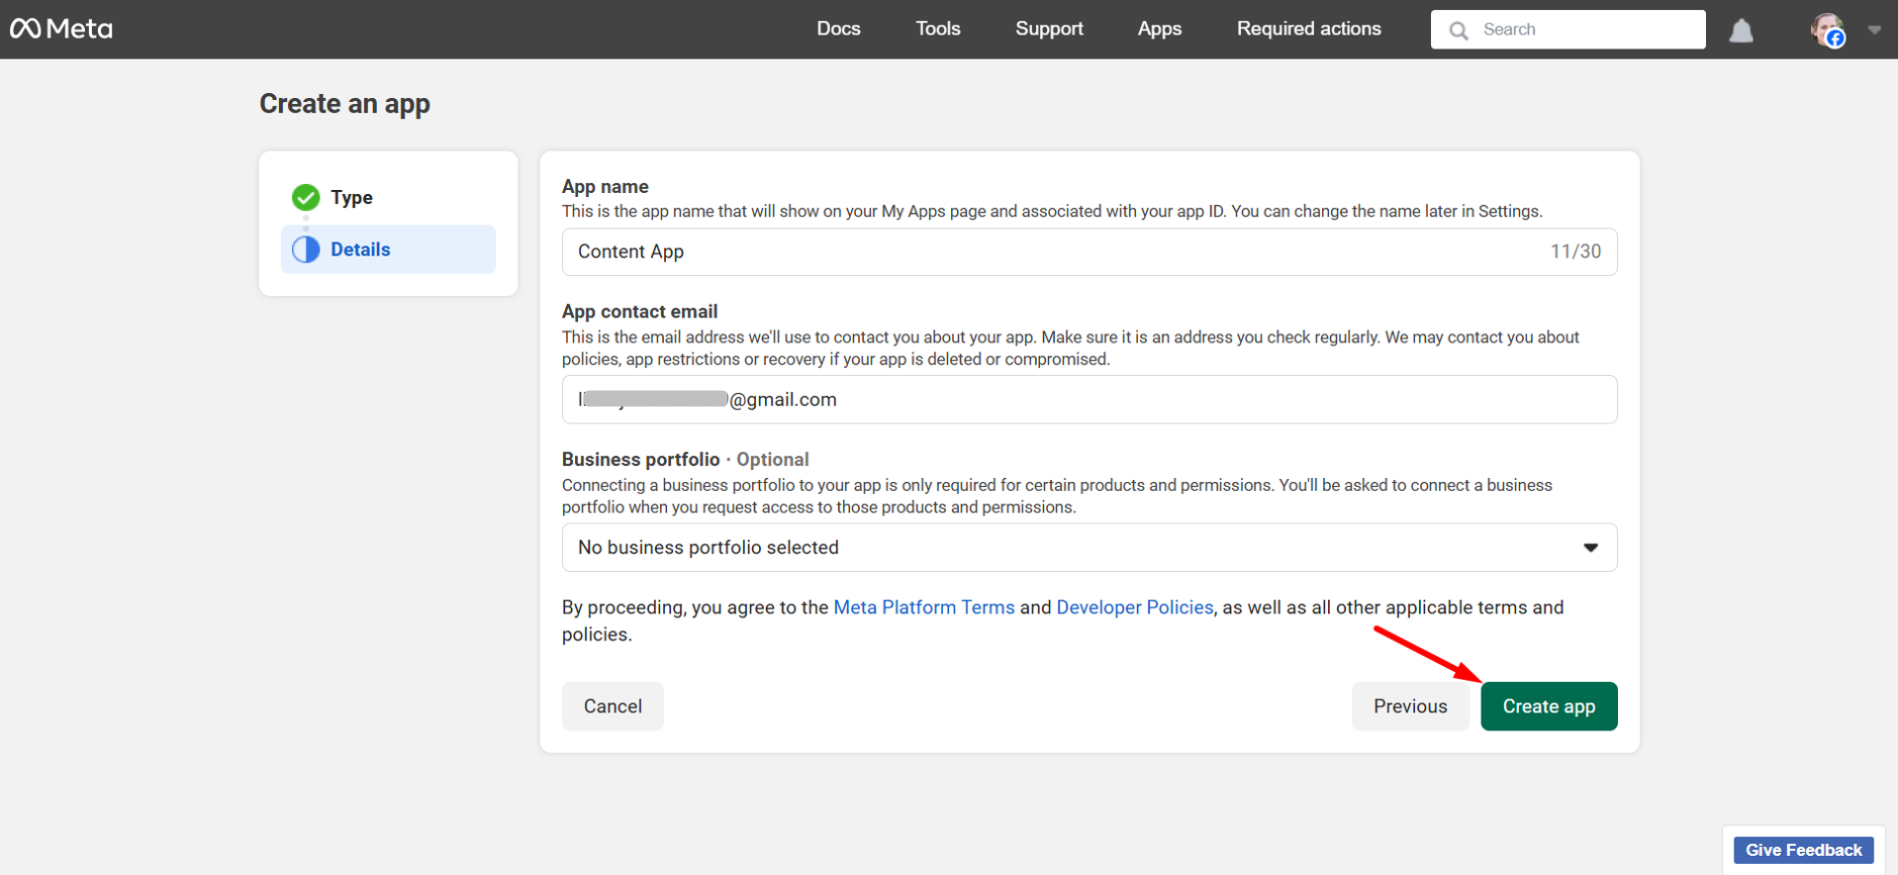Click the green Type checkmark icon
Image resolution: width=1898 pixels, height=875 pixels.
coord(306,197)
